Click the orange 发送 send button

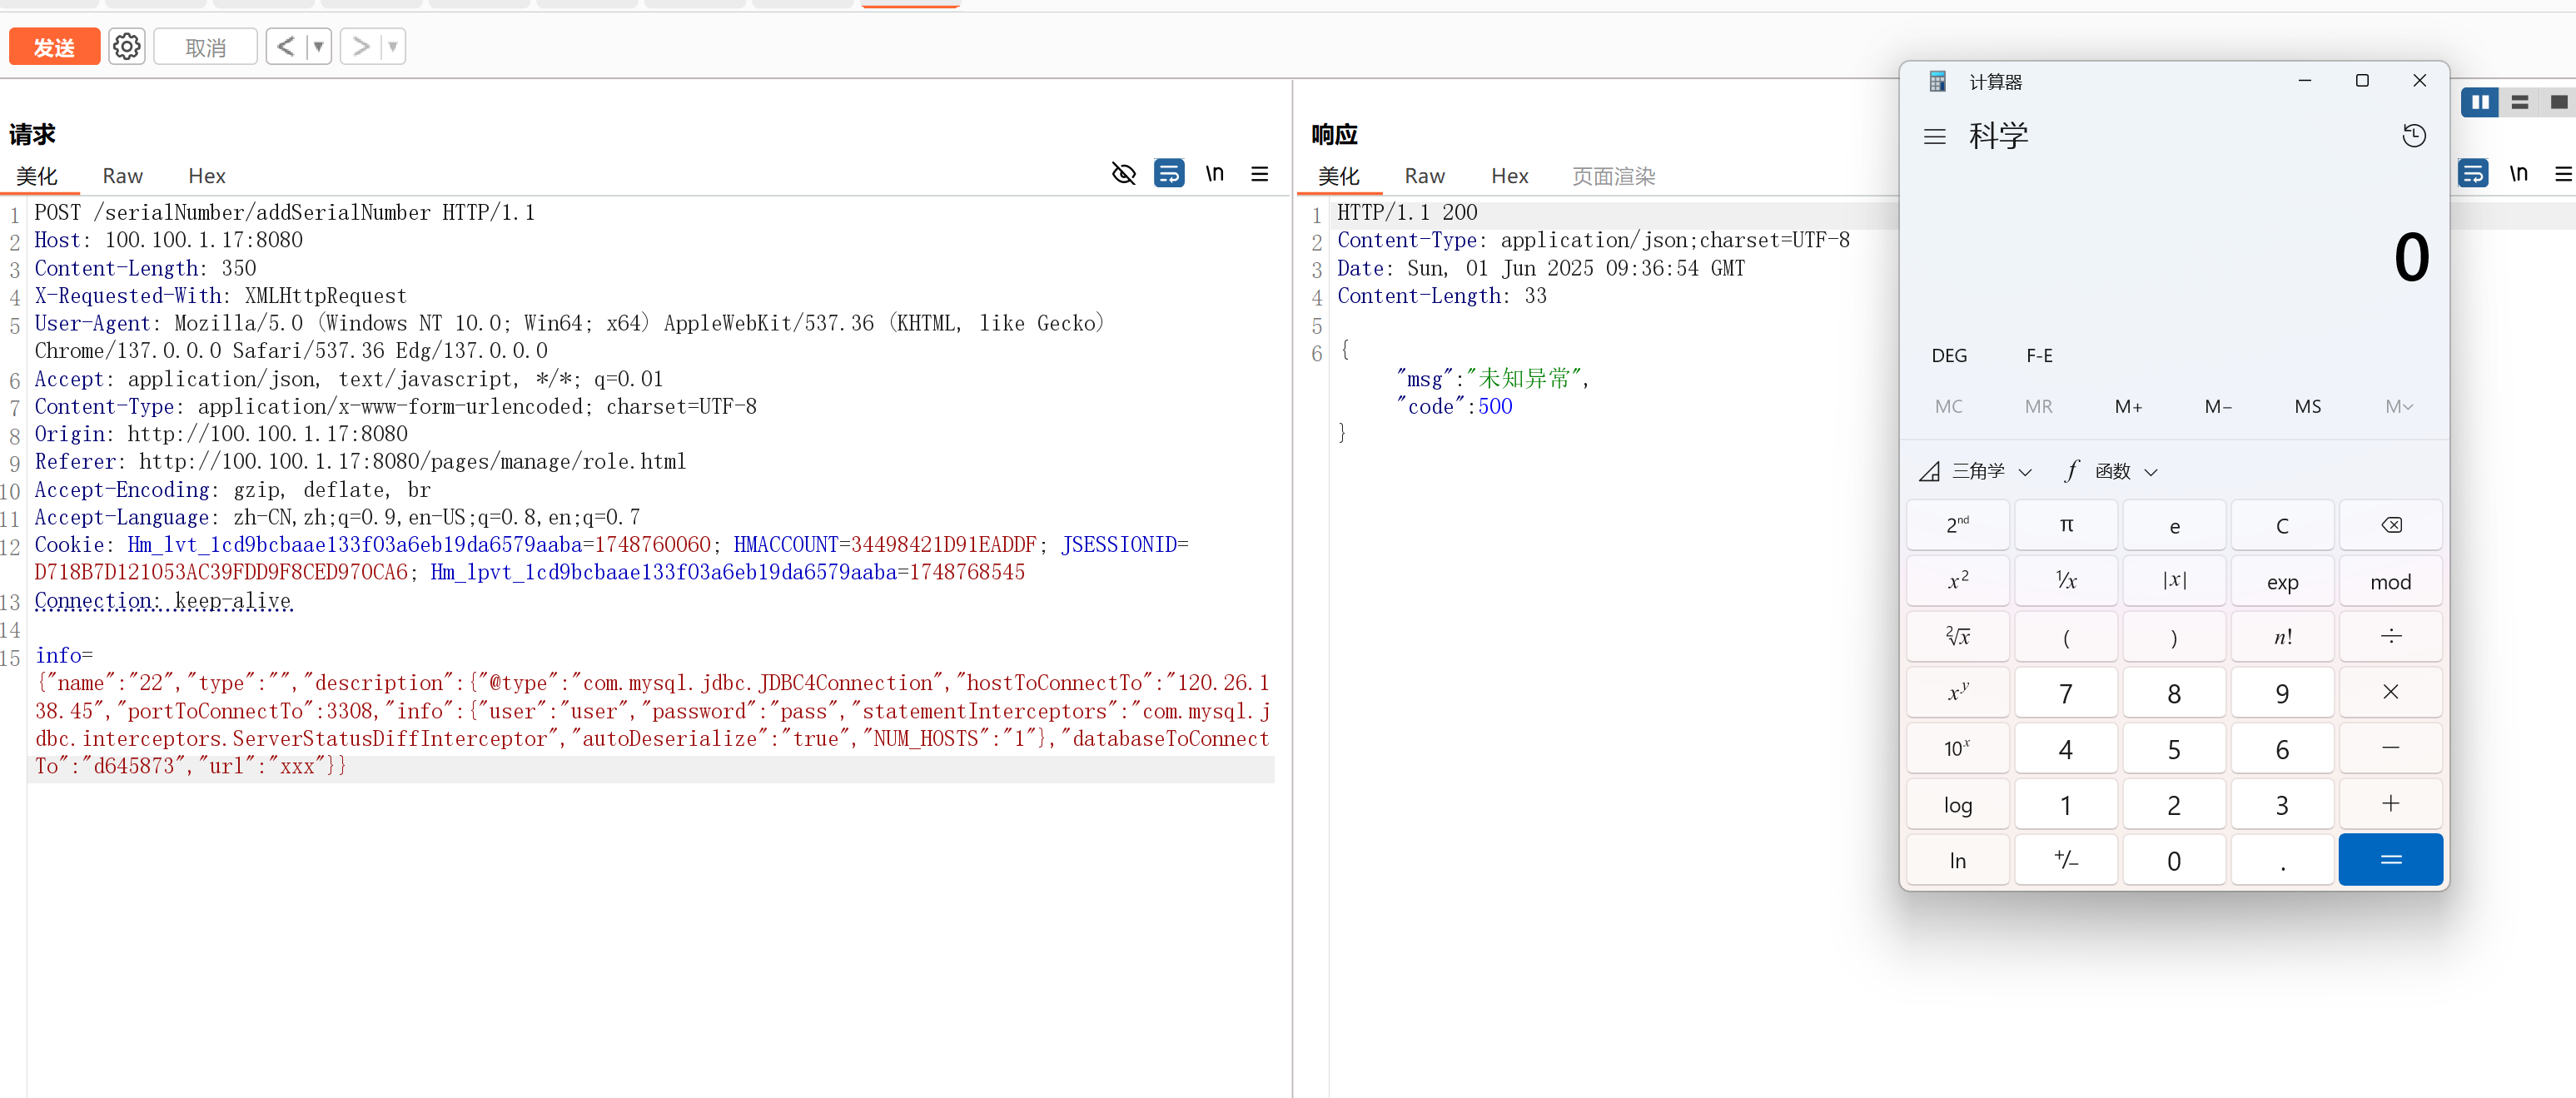pos(54,47)
